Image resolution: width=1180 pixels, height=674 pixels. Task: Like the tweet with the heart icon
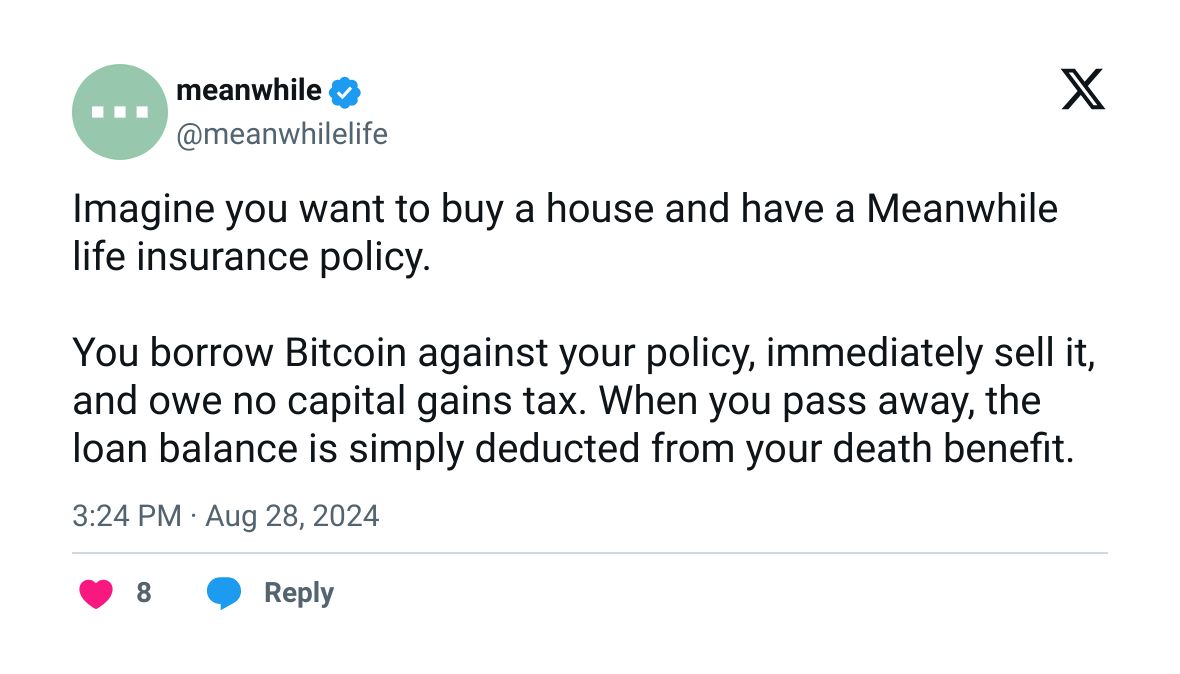coord(96,593)
